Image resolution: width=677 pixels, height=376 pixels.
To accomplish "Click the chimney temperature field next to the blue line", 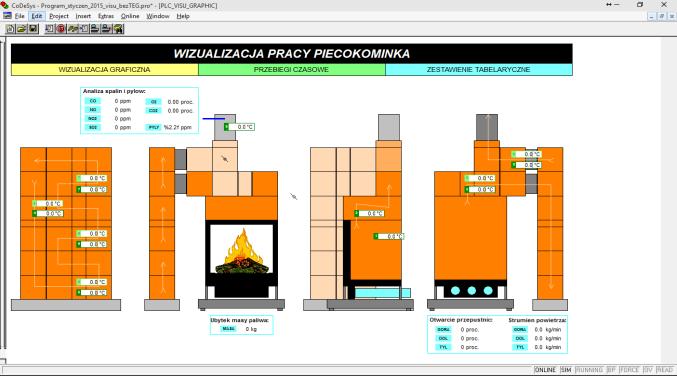I will 240,127.
